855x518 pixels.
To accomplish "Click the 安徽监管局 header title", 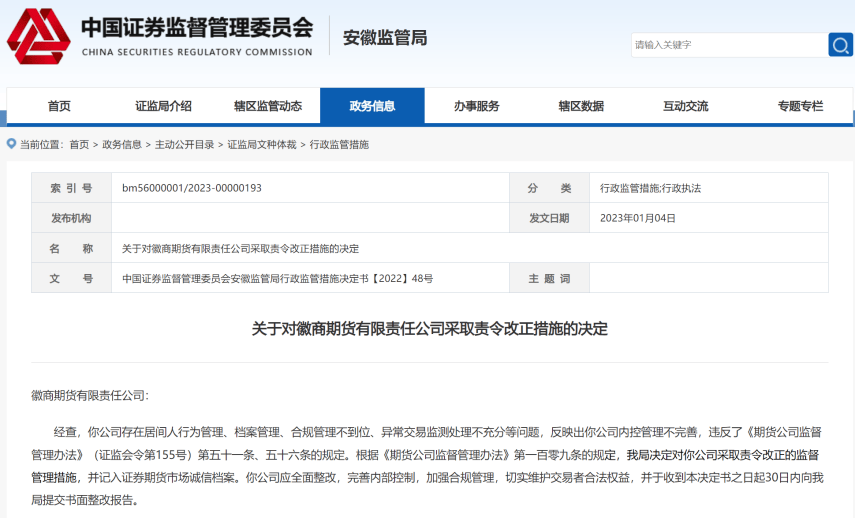I will (385, 38).
